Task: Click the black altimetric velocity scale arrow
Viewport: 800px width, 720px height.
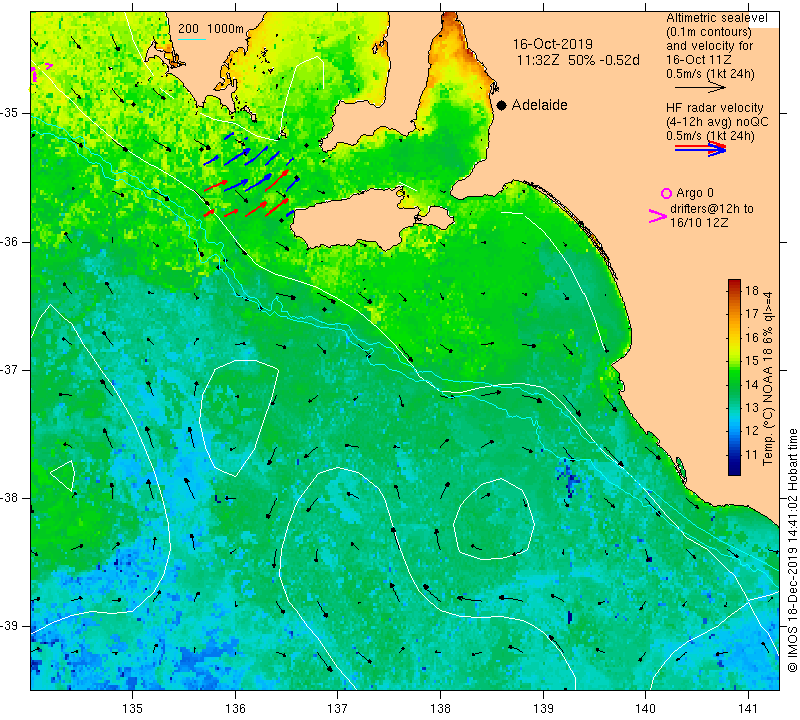Action: coord(699,88)
